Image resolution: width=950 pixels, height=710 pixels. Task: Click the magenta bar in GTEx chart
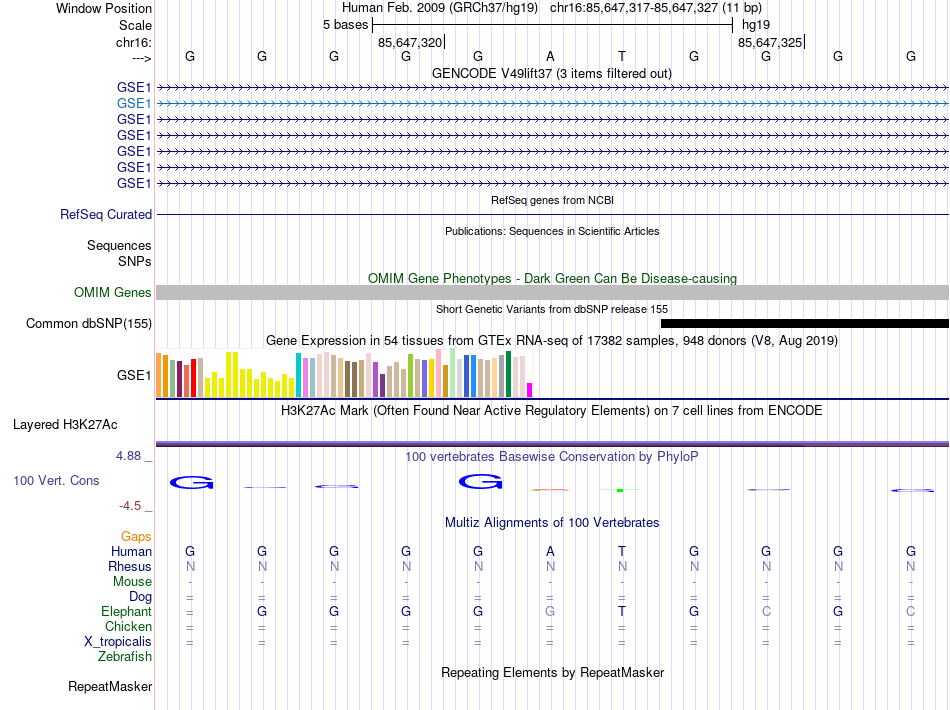530,390
